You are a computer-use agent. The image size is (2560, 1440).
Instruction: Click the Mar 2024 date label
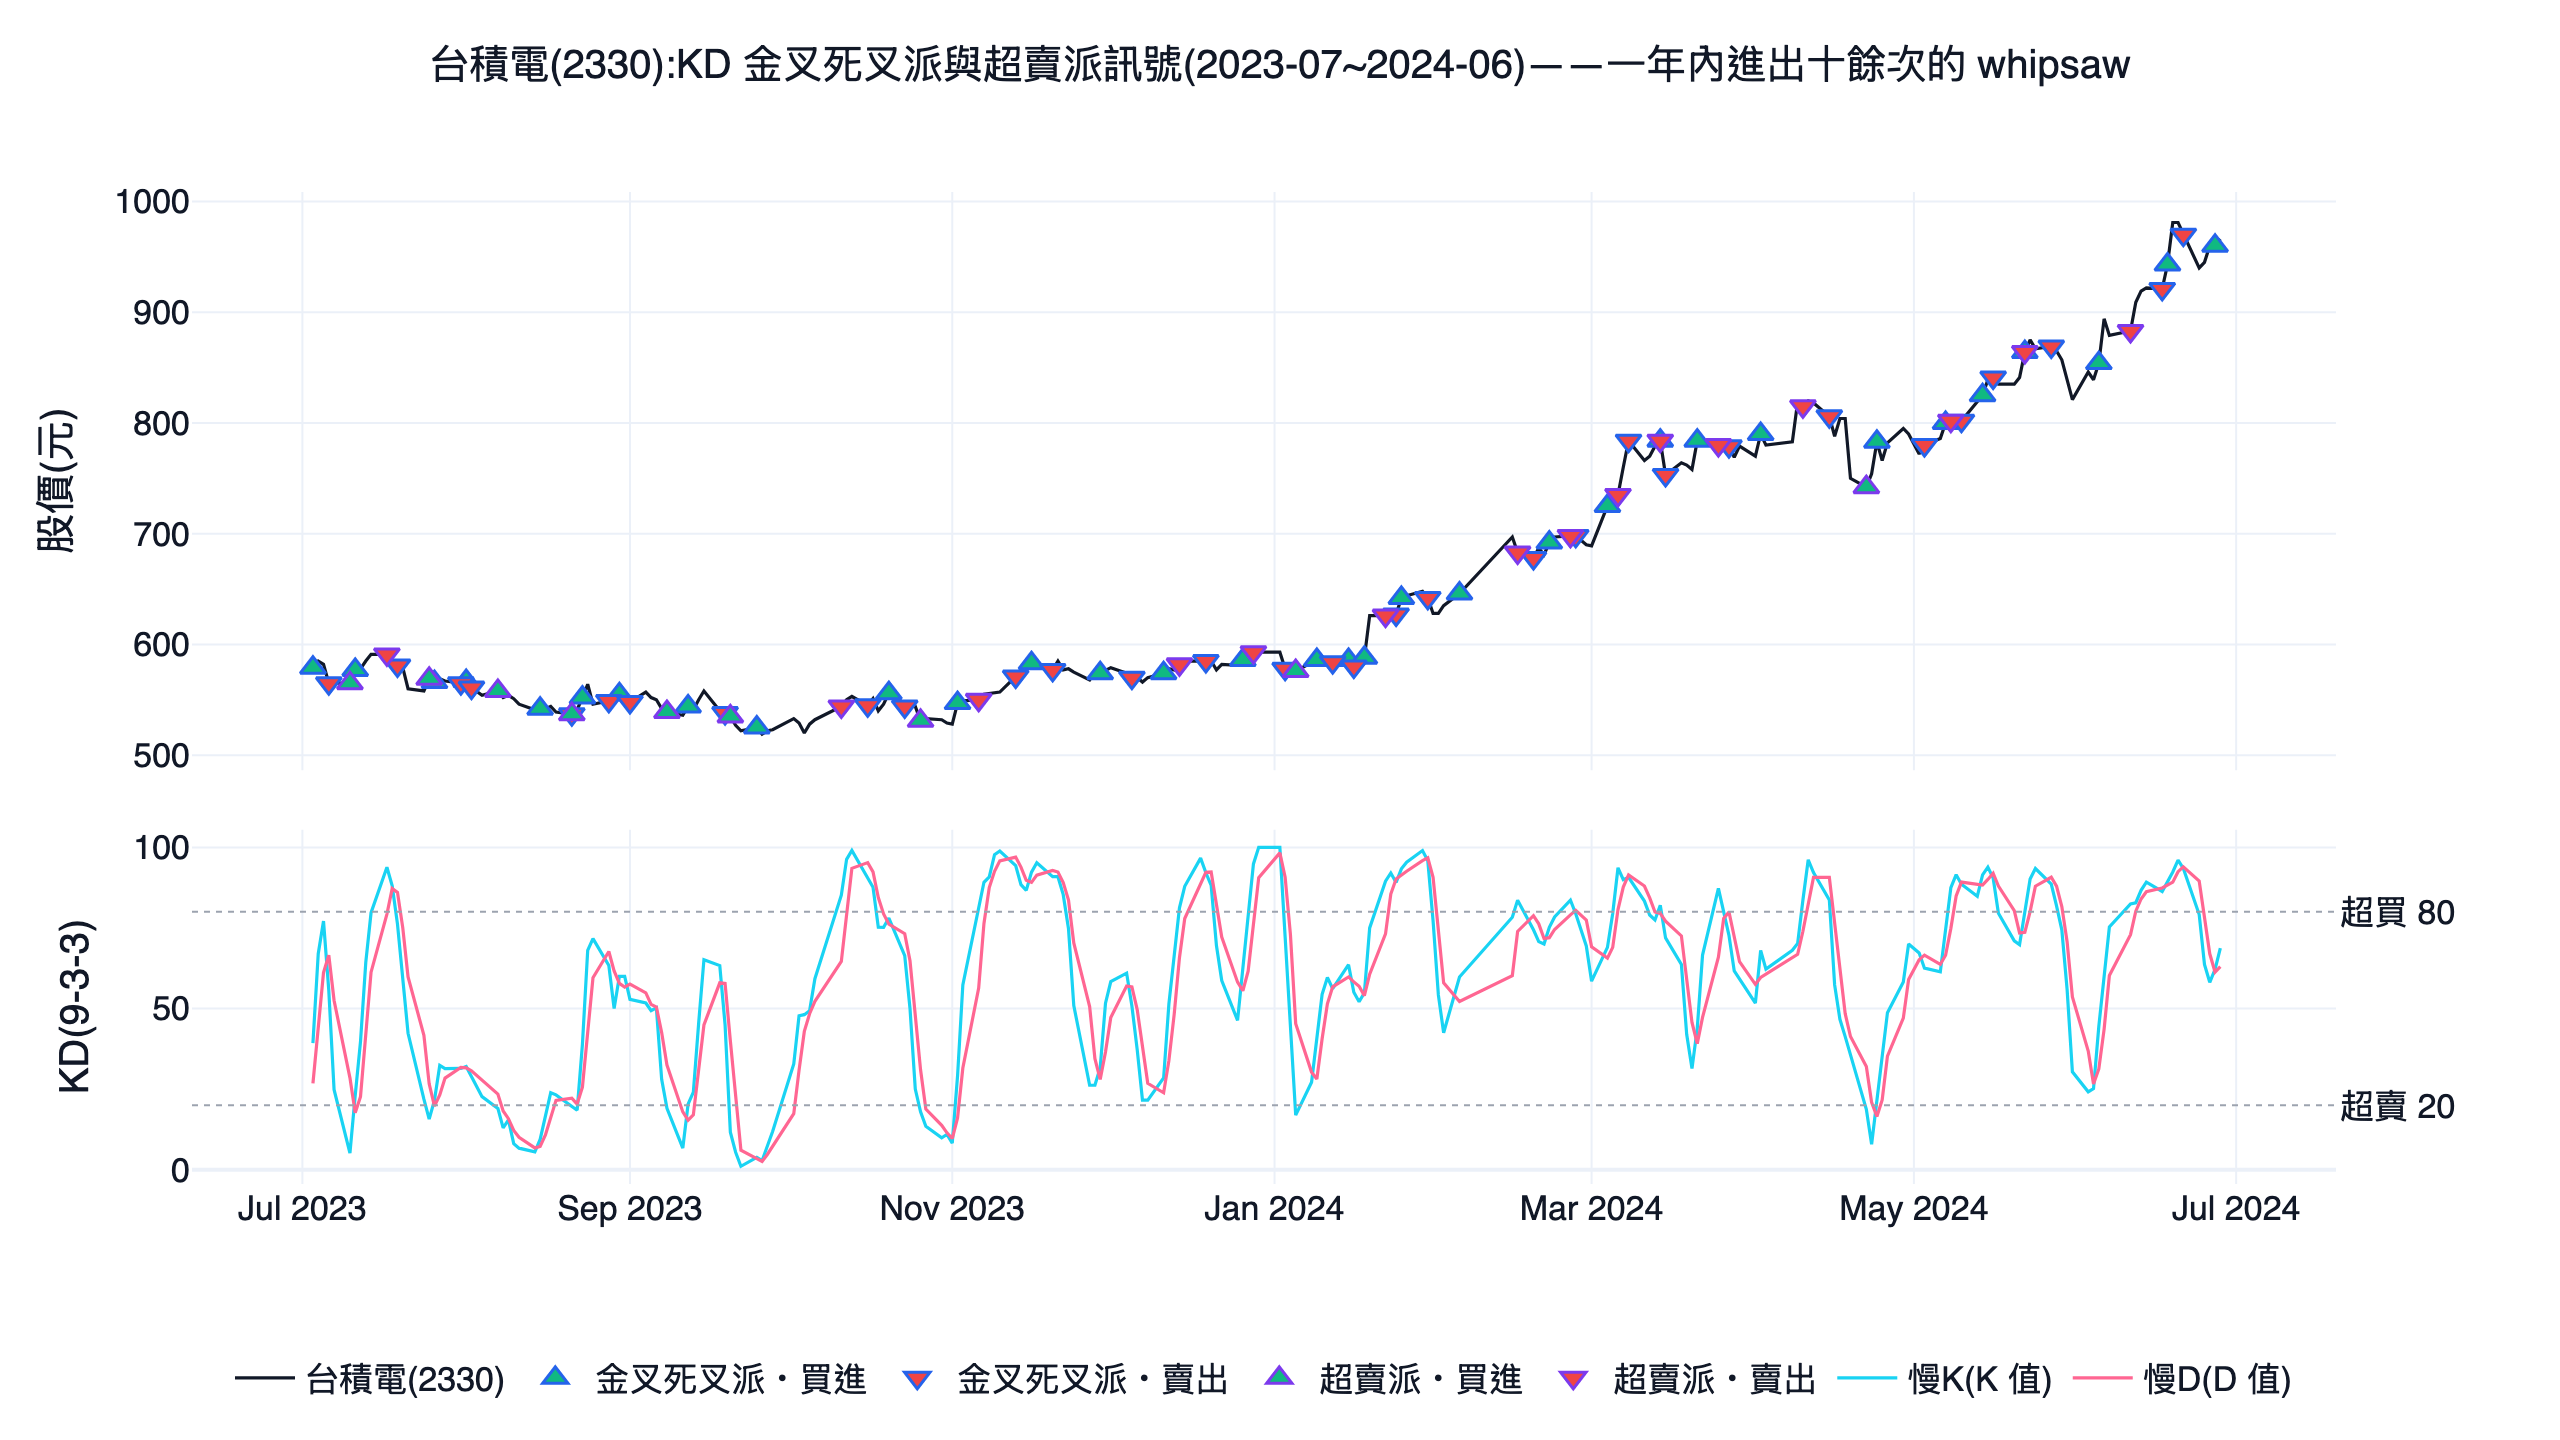[x=1591, y=1209]
